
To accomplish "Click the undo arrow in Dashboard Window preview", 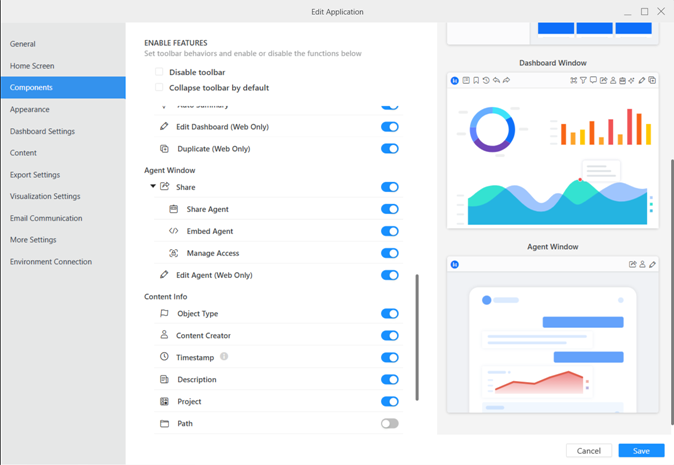I will click(496, 81).
